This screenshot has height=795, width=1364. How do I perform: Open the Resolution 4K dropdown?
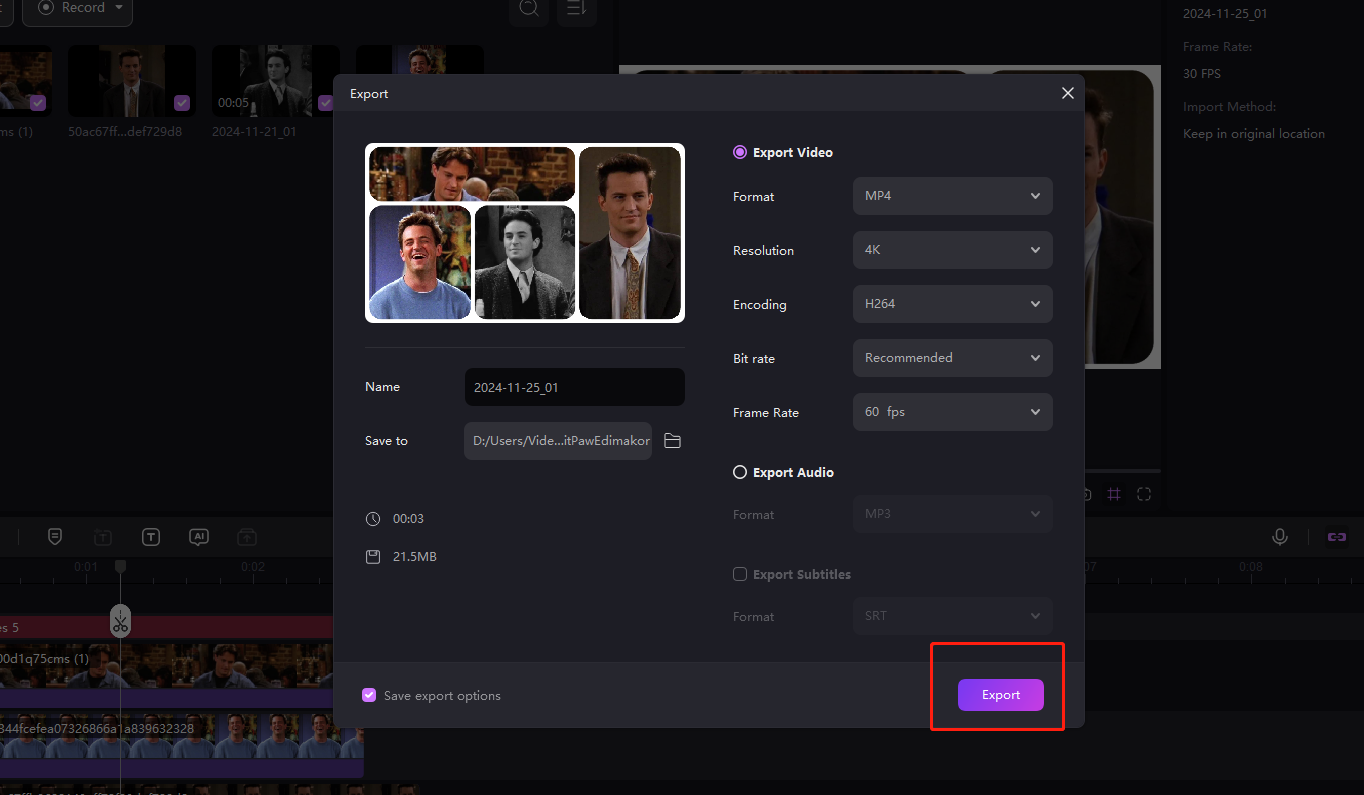click(x=952, y=250)
